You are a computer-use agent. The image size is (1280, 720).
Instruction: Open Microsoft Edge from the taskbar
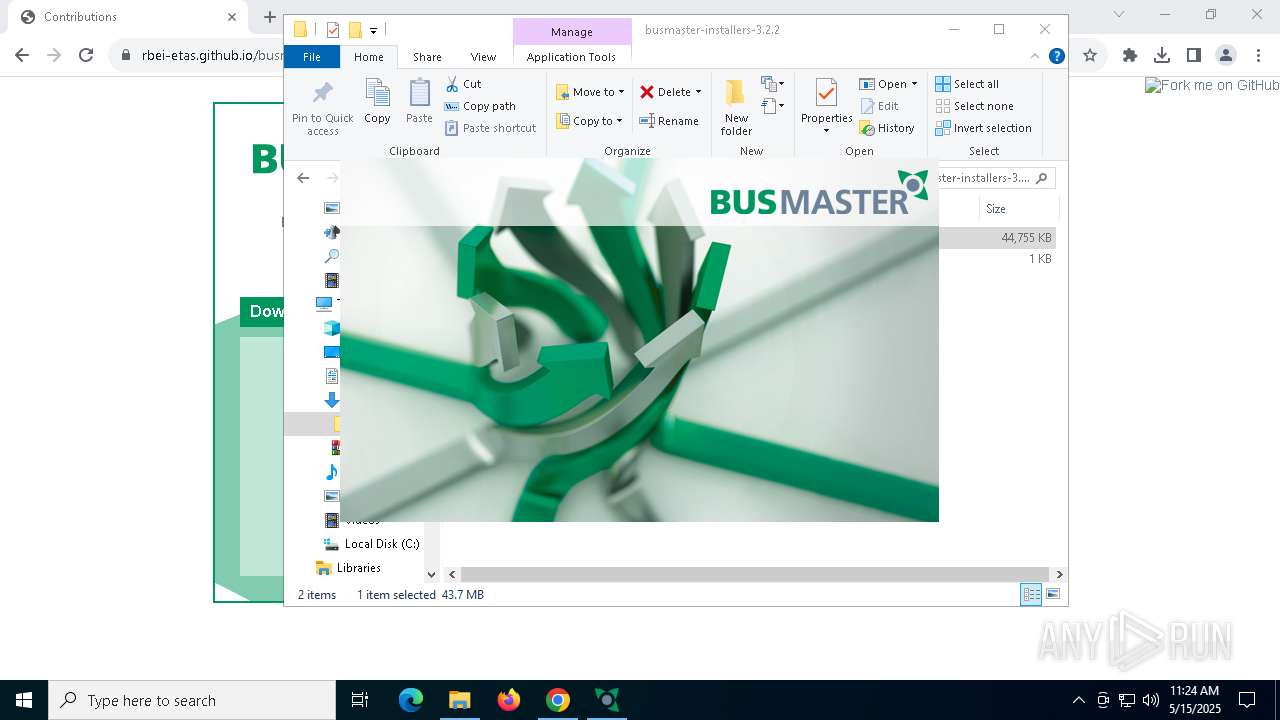coord(411,700)
